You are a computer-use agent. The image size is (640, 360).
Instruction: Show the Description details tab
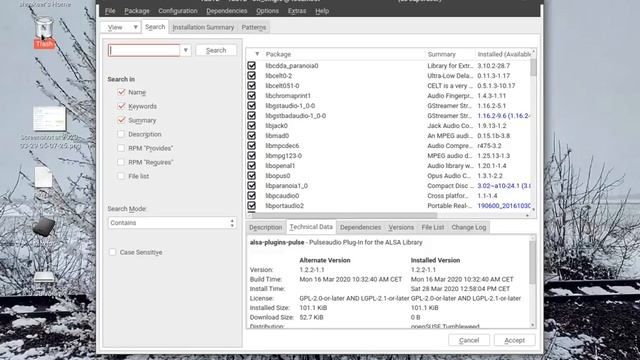(266, 227)
